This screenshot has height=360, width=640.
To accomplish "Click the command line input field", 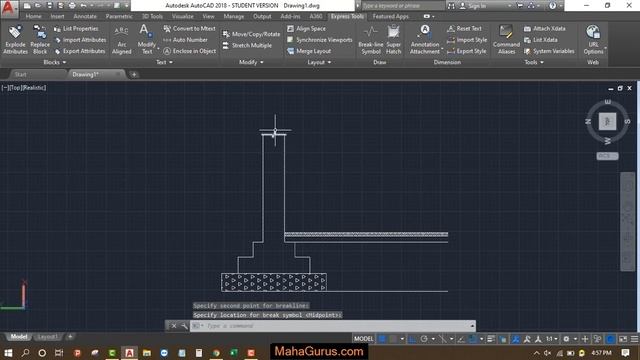I will pyautogui.click(x=333, y=326).
